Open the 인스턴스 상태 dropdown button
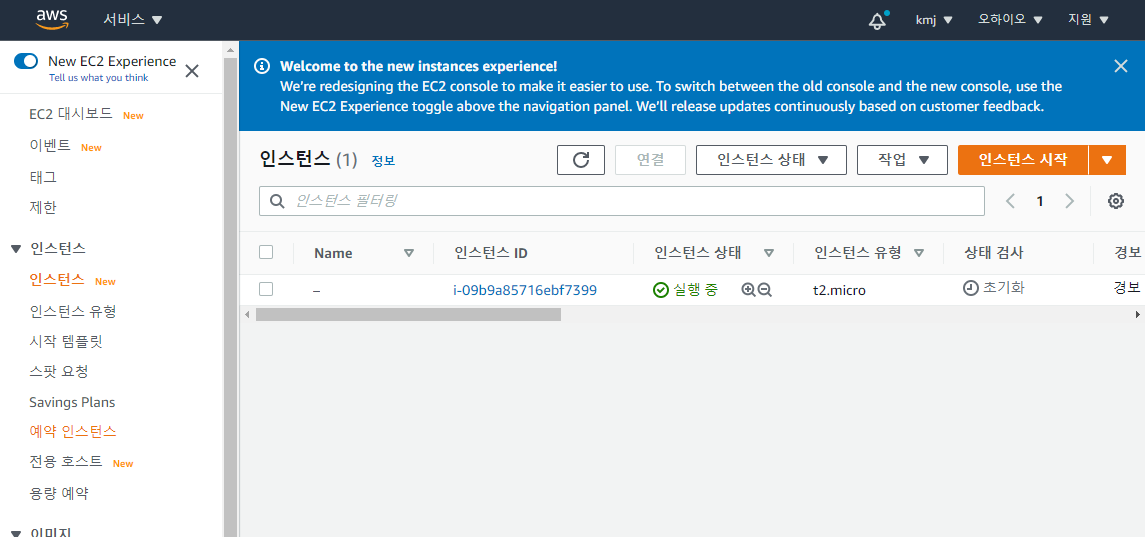Screen dimensions: 1145x537 click(x=771, y=160)
